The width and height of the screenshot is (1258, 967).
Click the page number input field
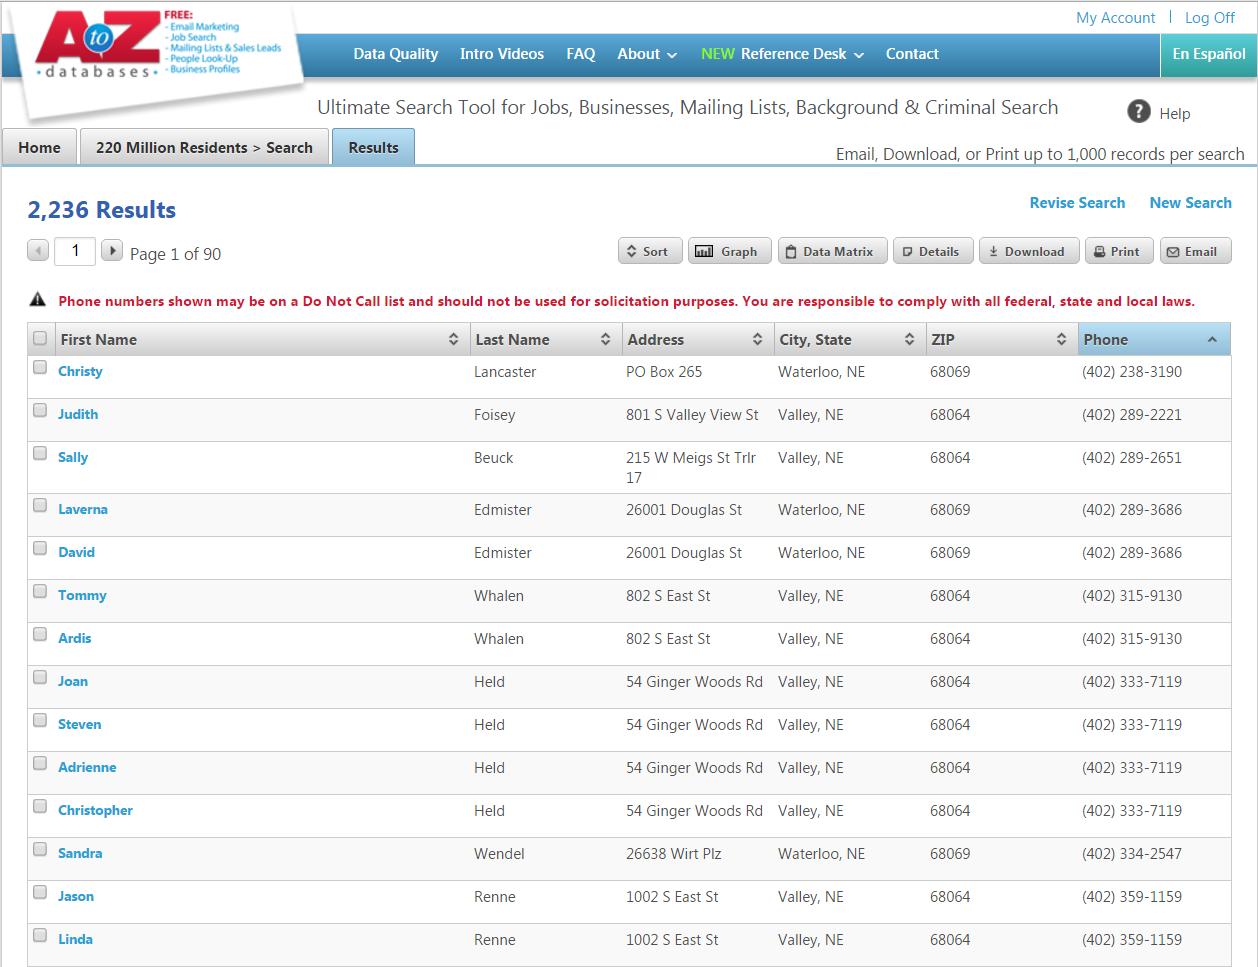tap(75, 251)
